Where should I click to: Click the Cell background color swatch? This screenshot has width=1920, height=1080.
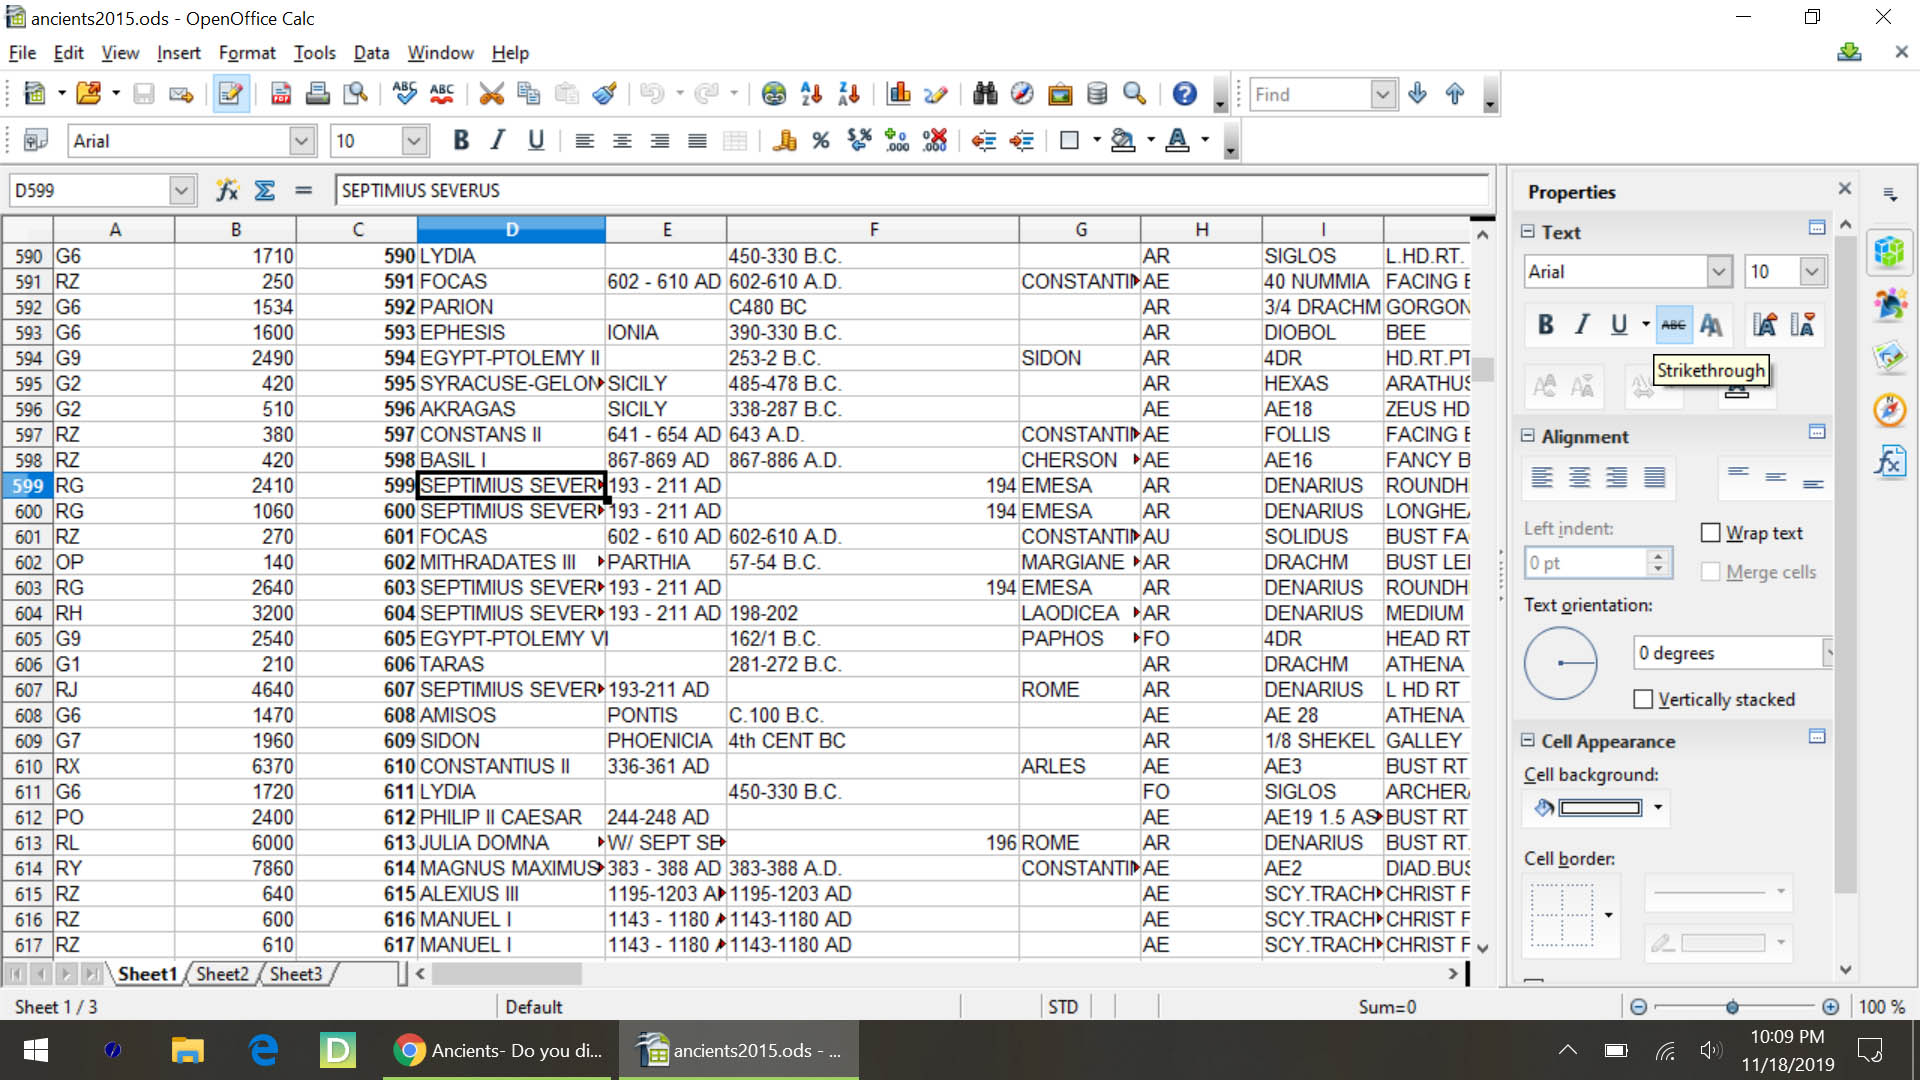(x=1600, y=807)
